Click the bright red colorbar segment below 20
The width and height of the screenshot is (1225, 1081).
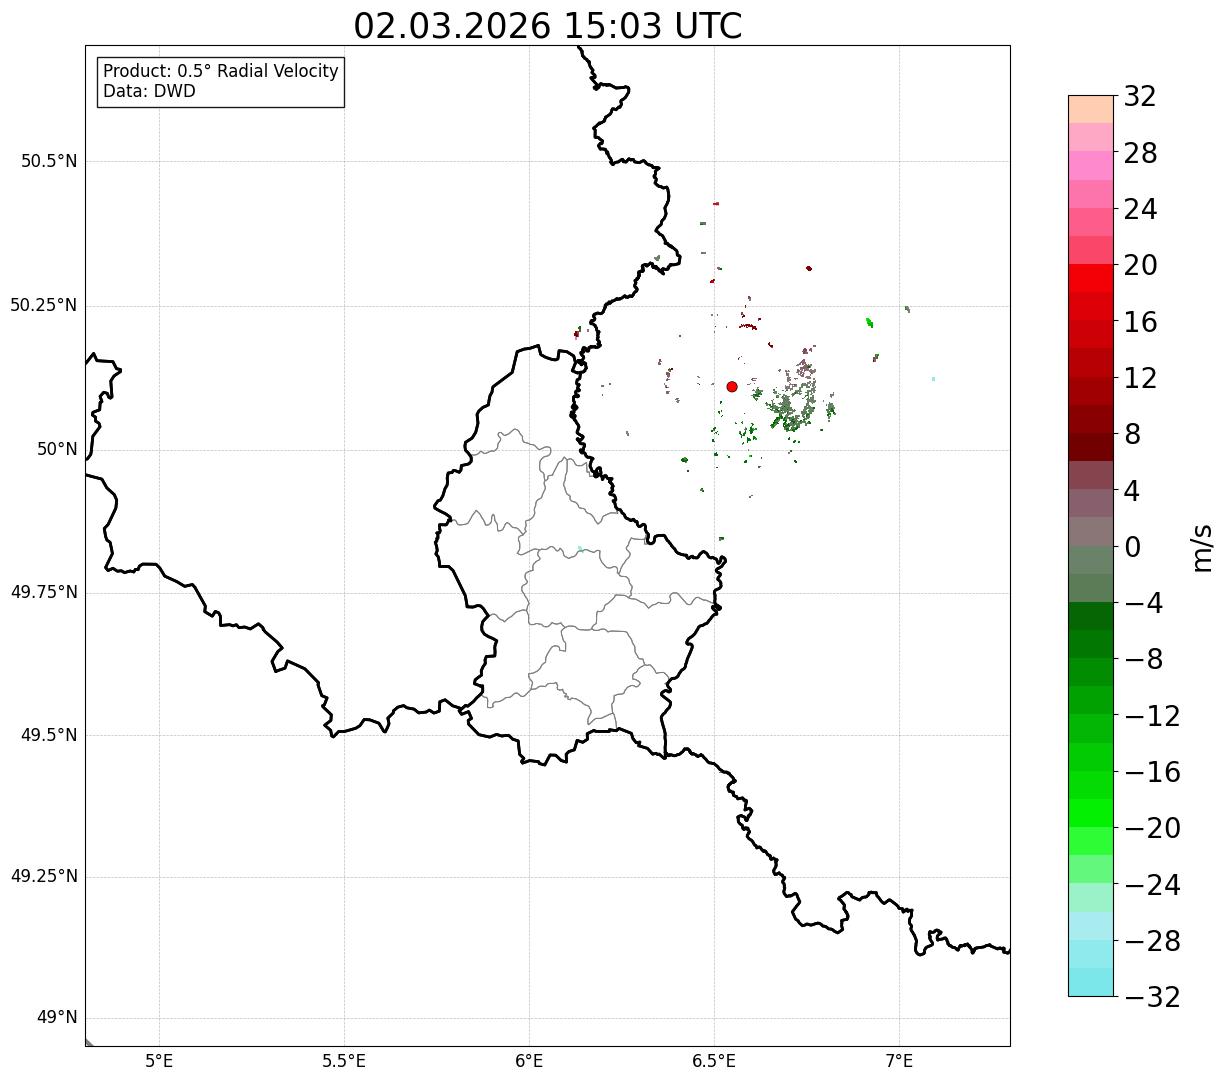tap(1091, 278)
